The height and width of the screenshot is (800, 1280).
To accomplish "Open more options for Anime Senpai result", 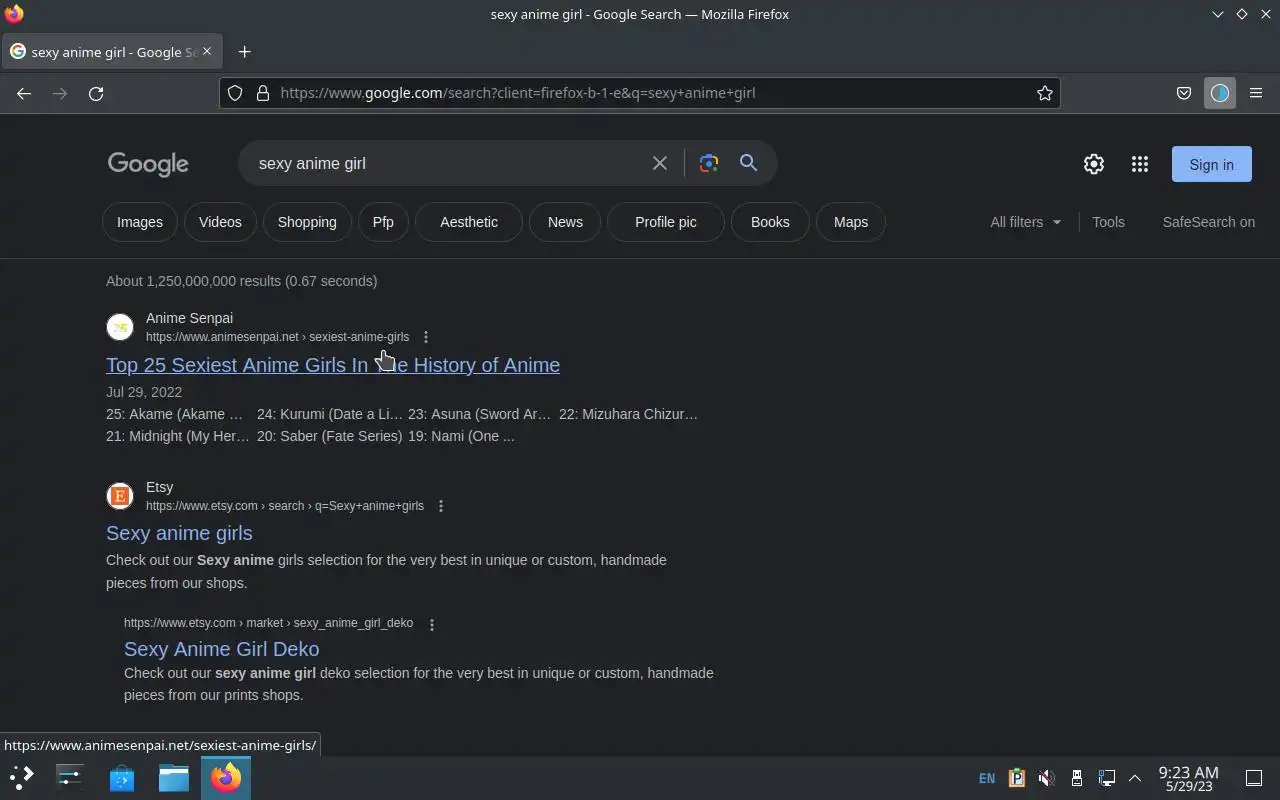I will tap(426, 337).
